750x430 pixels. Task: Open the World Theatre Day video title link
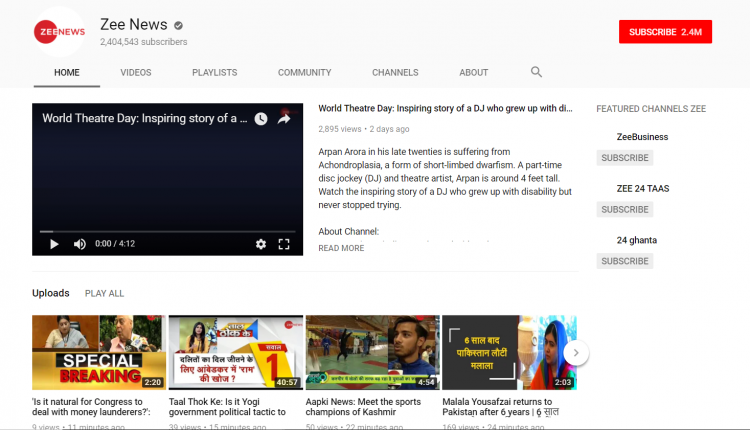[445, 109]
